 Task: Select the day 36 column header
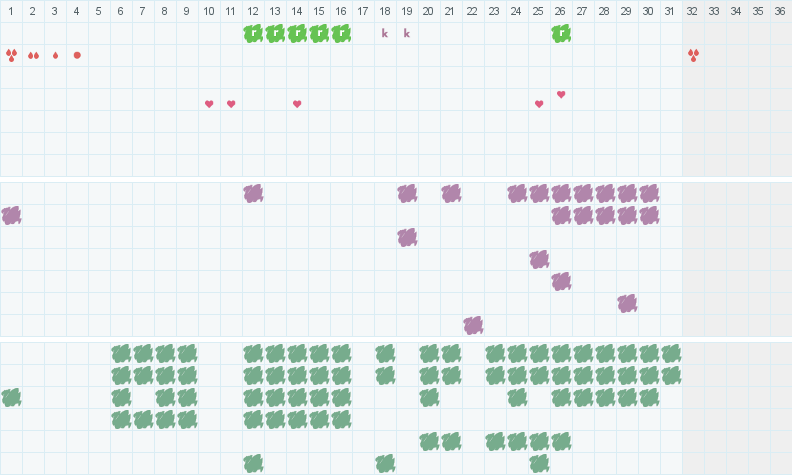[781, 11]
